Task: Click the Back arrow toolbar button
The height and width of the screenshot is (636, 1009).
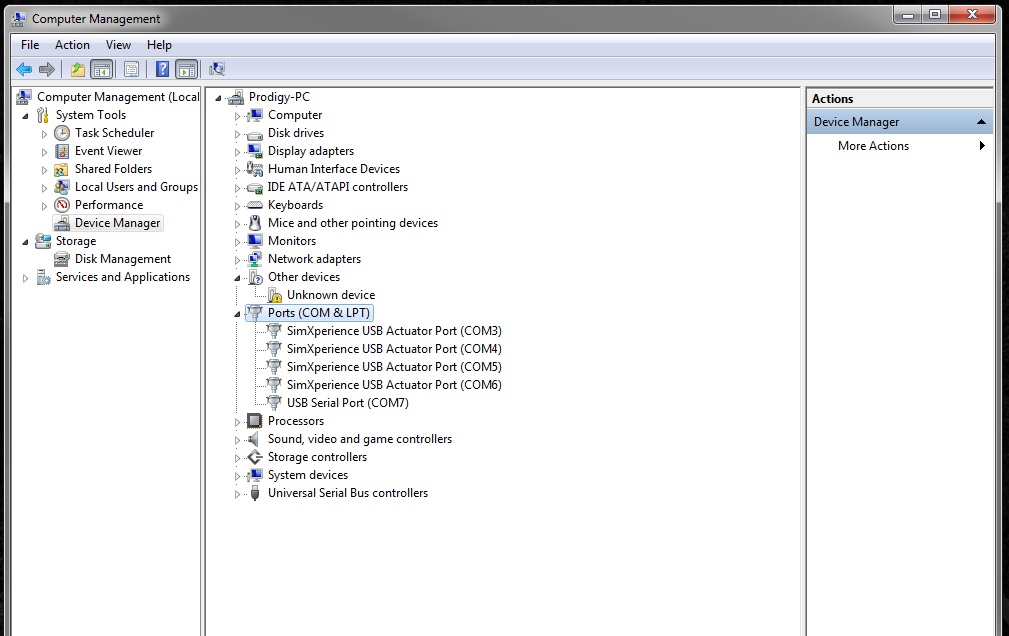Action: tap(24, 69)
